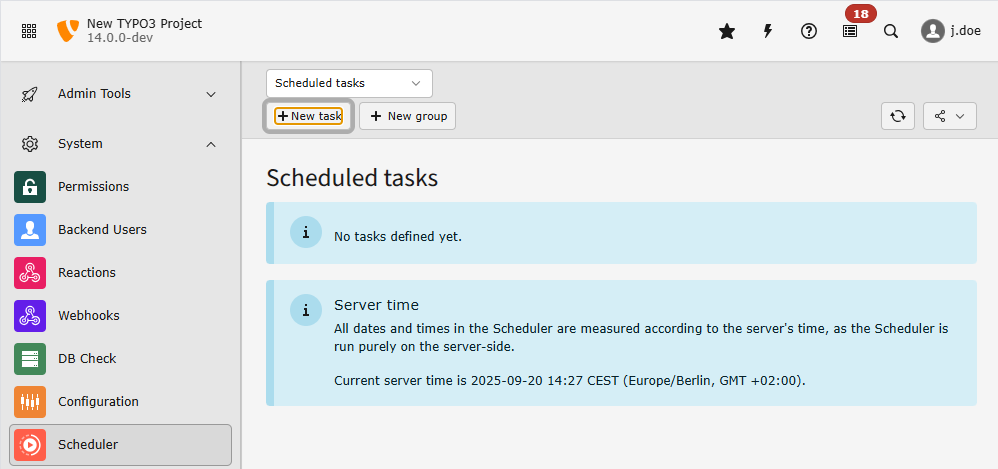Open the Scheduled tasks dropdown

349,83
